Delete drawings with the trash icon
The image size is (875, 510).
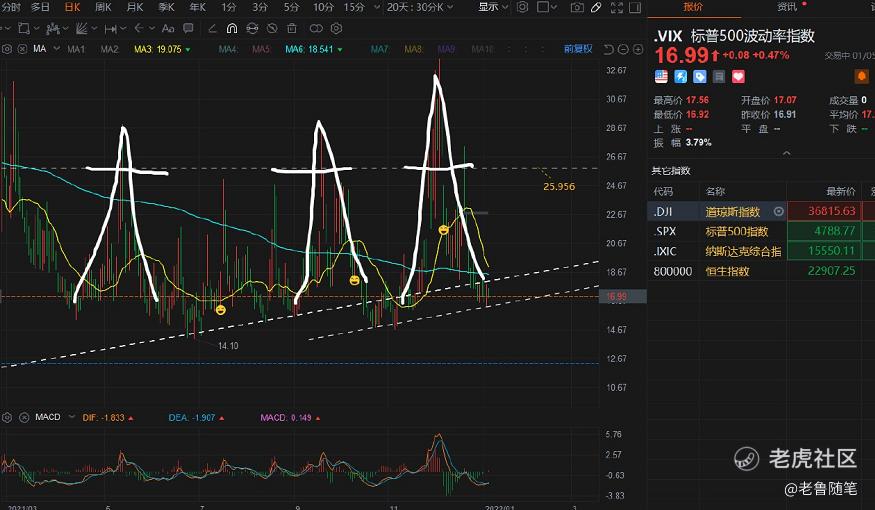(x=292, y=28)
